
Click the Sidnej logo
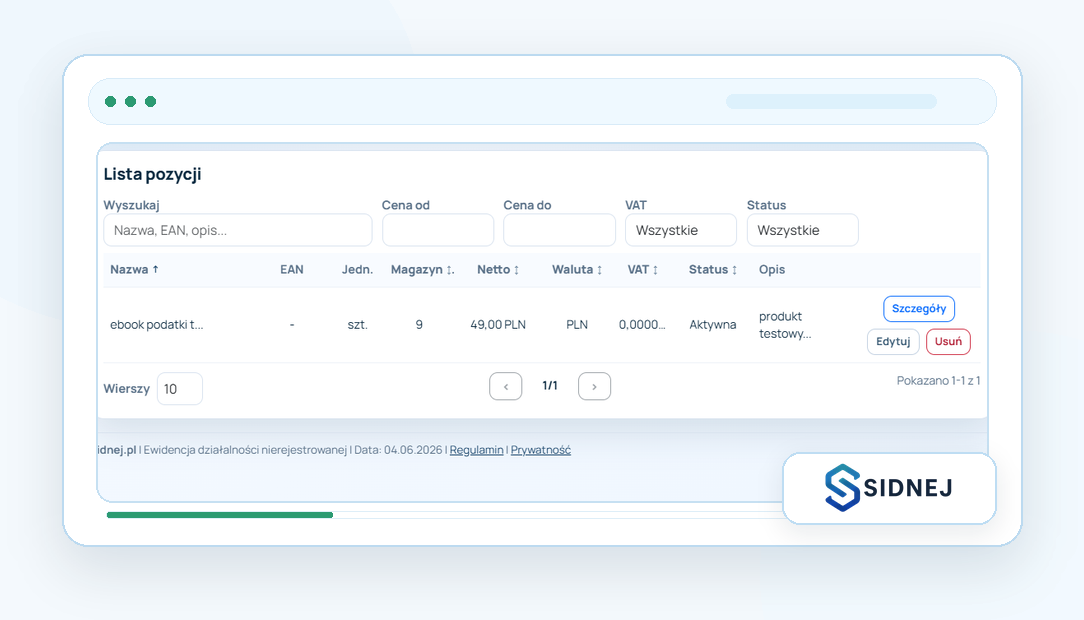click(889, 488)
